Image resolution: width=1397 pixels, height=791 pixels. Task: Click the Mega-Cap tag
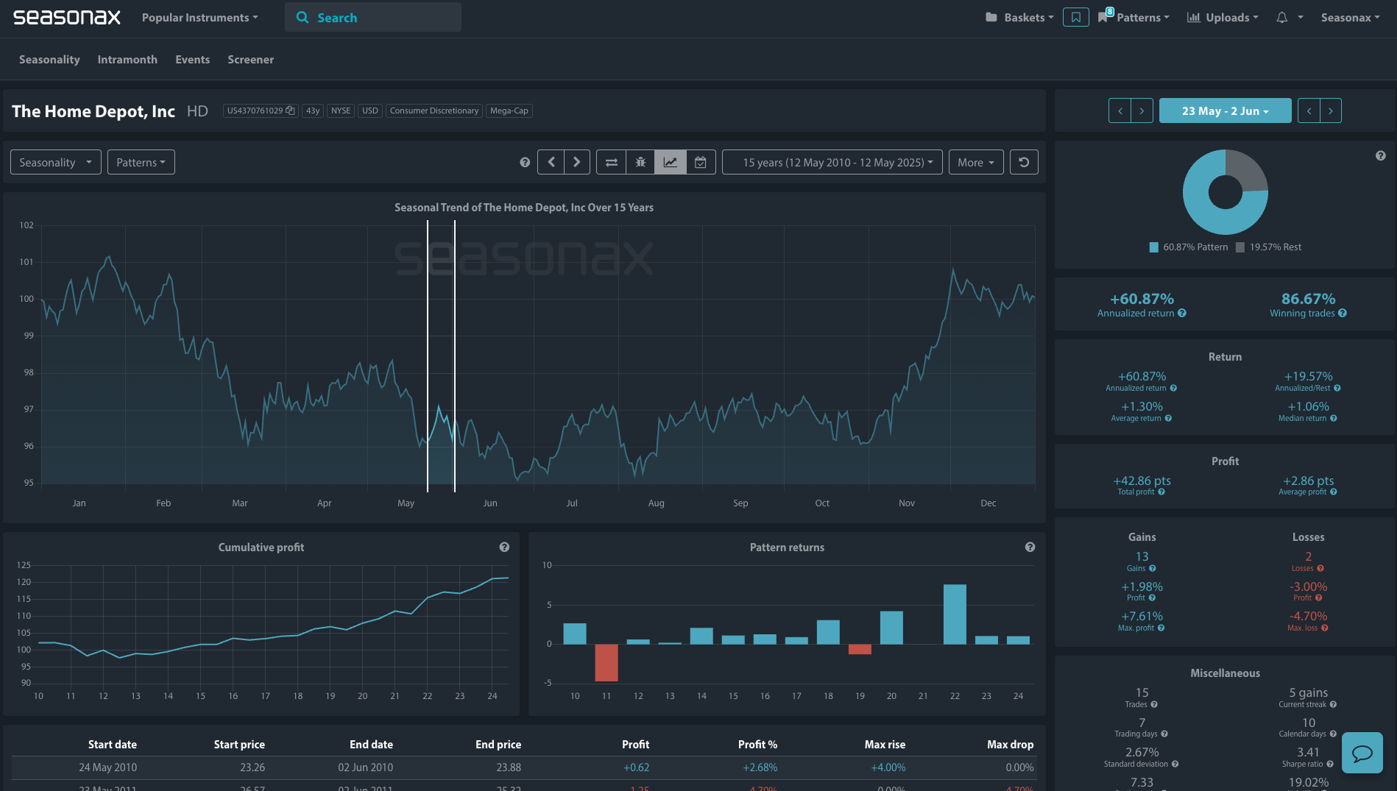tap(509, 111)
